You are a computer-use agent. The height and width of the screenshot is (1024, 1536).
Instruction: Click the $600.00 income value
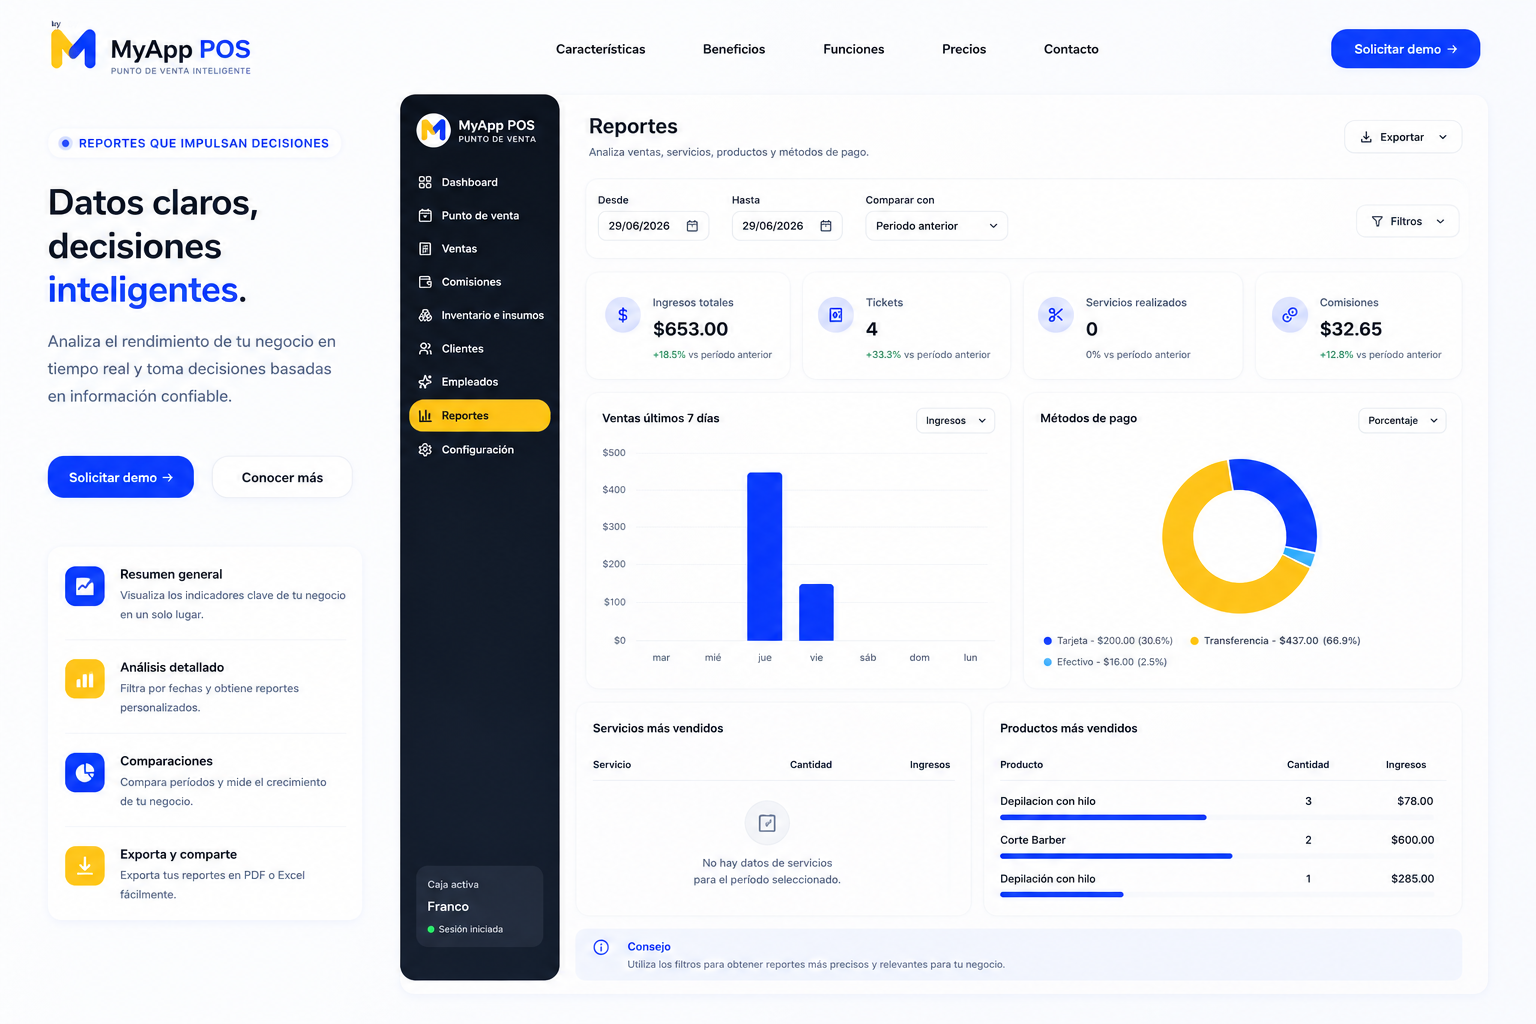(x=1412, y=840)
